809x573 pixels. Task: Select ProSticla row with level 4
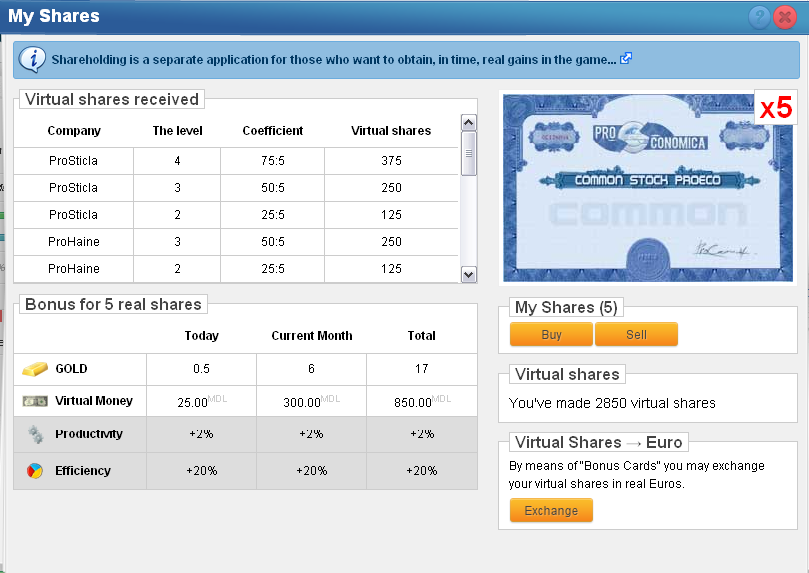click(236, 161)
